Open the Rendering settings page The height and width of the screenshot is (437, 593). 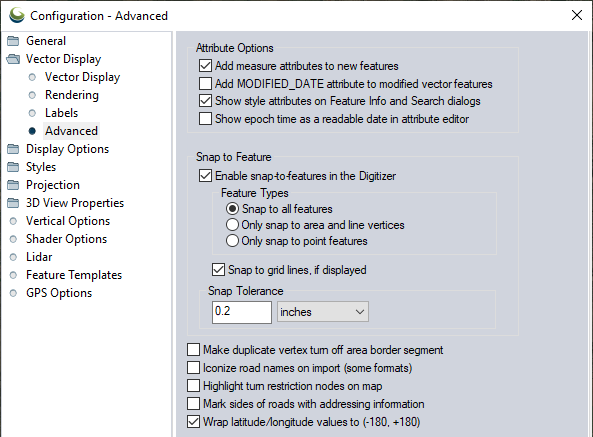click(x=72, y=95)
